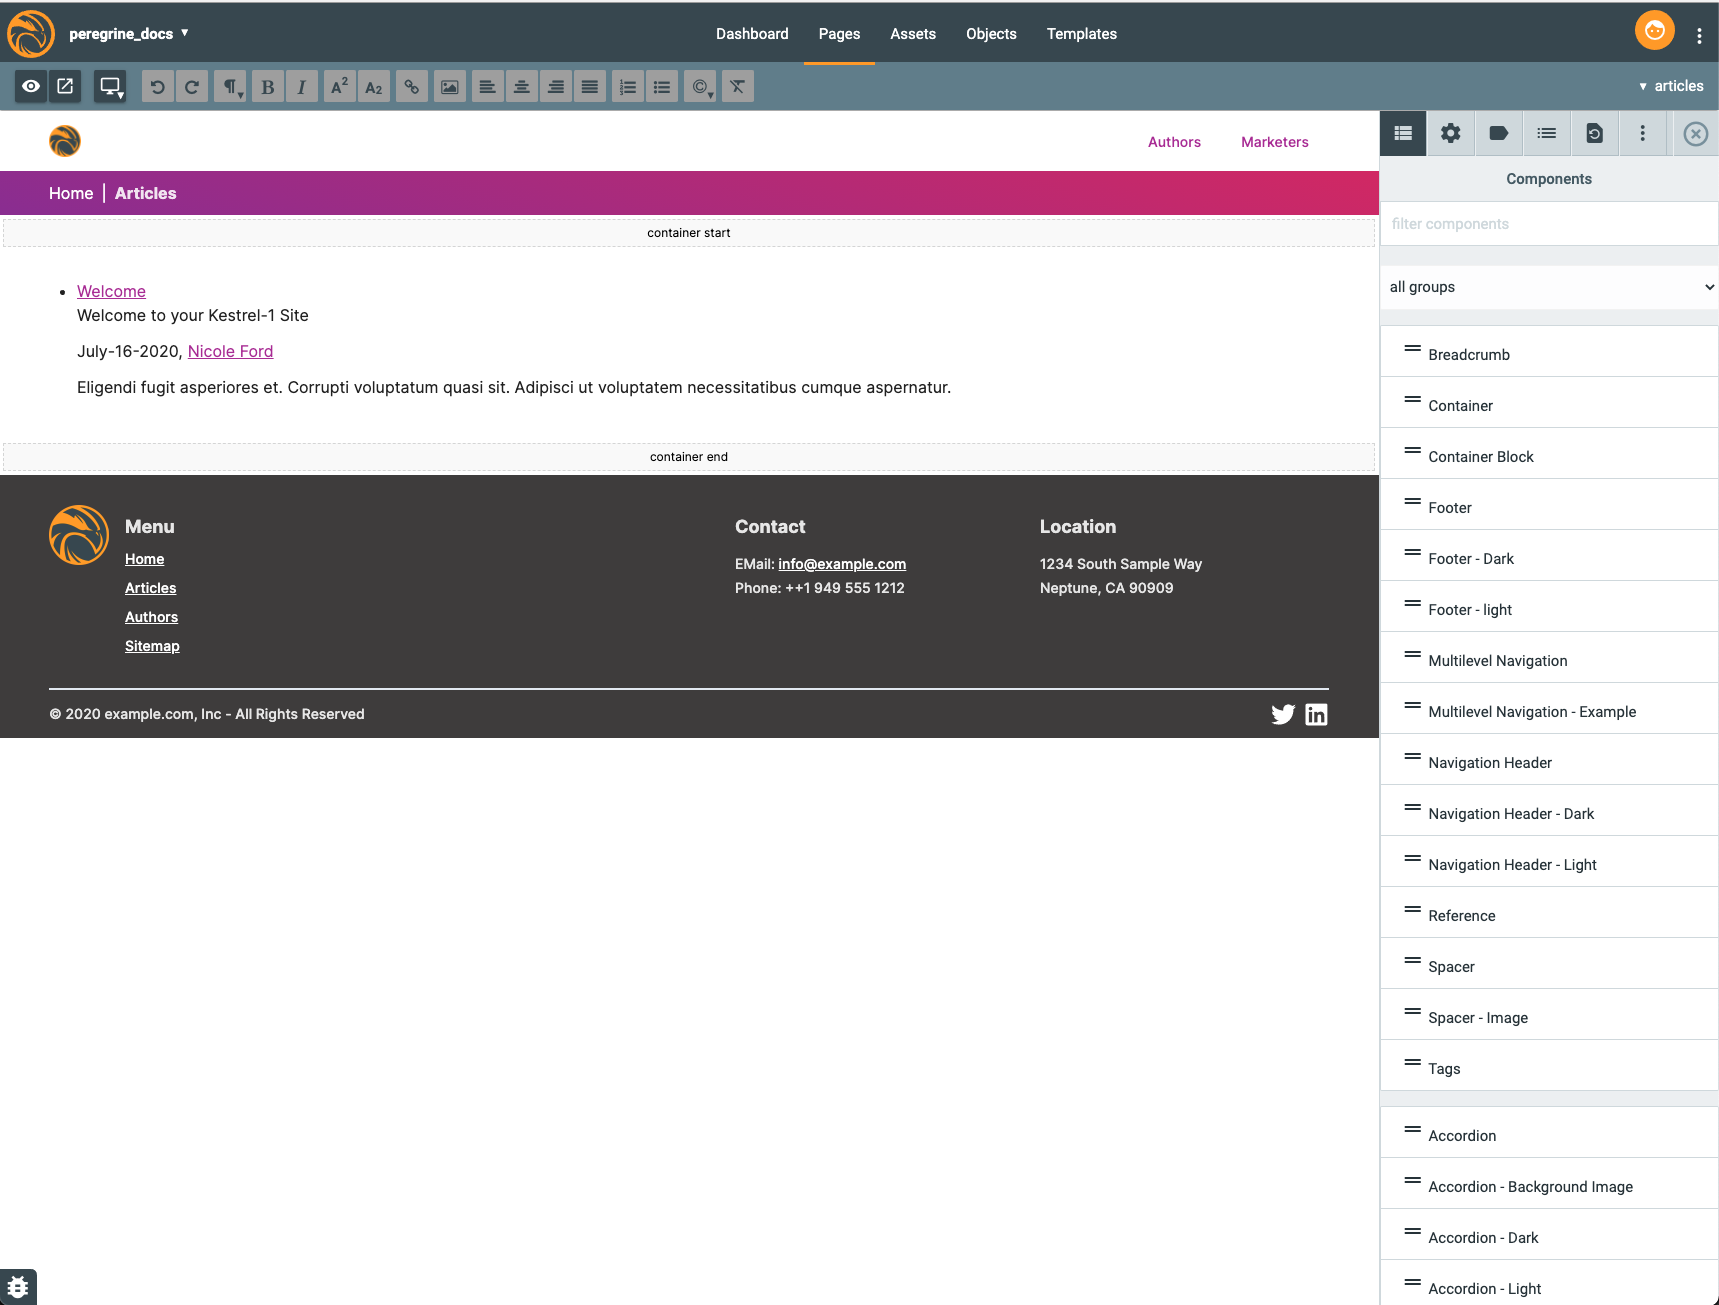Image resolution: width=1719 pixels, height=1305 pixels.
Task: Open the peregrine_docs tenant dropdown
Action: tap(129, 34)
